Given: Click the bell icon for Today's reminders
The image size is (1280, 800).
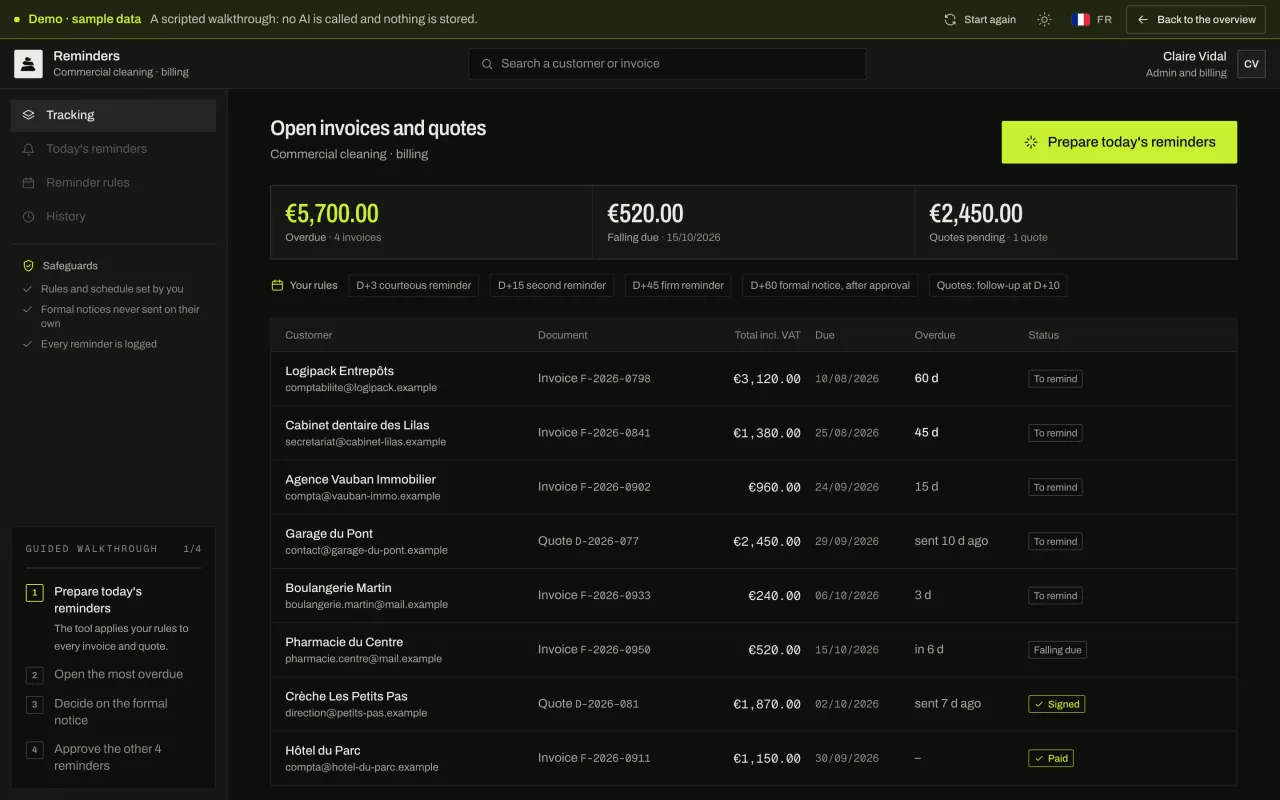Looking at the screenshot, I should click(28, 149).
